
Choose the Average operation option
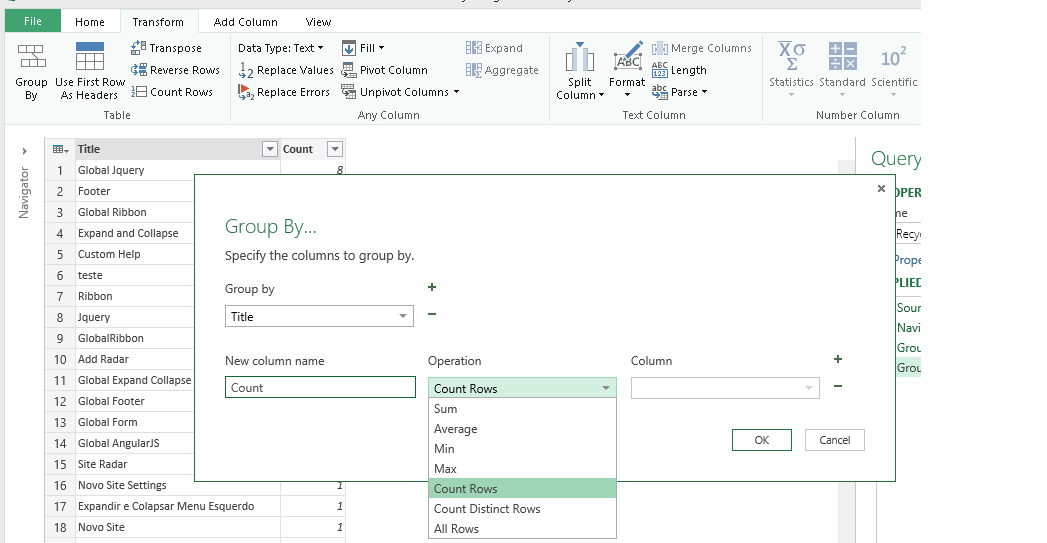coord(456,429)
